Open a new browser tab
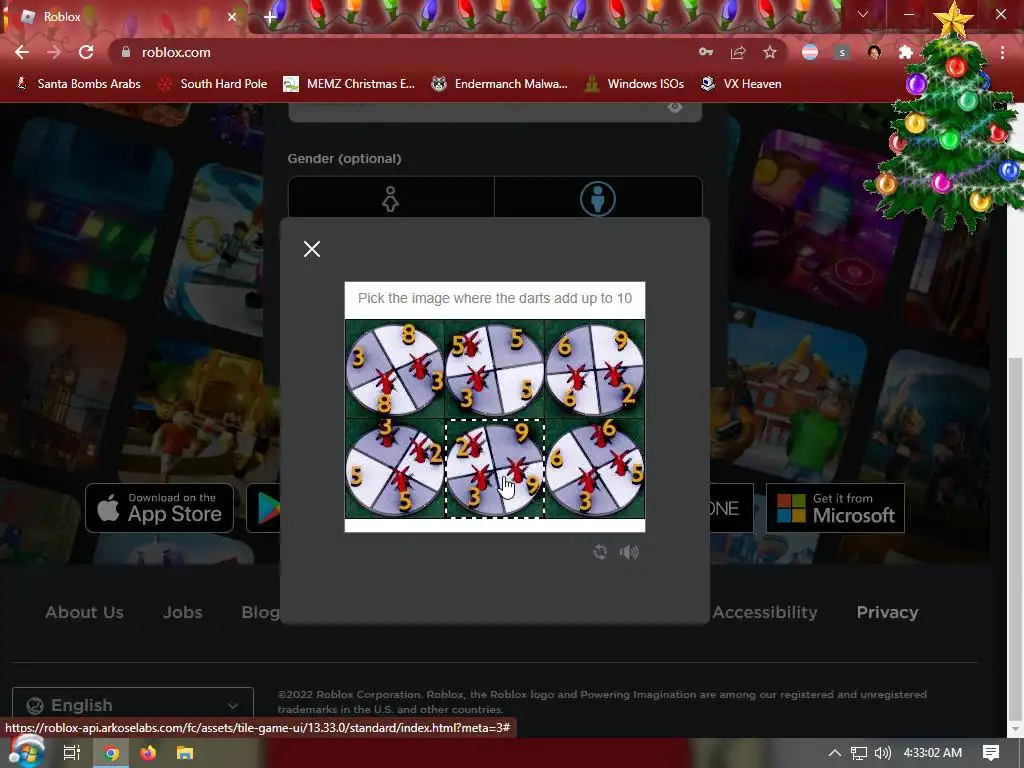Screen dimensions: 1024x768 [x=270, y=17]
